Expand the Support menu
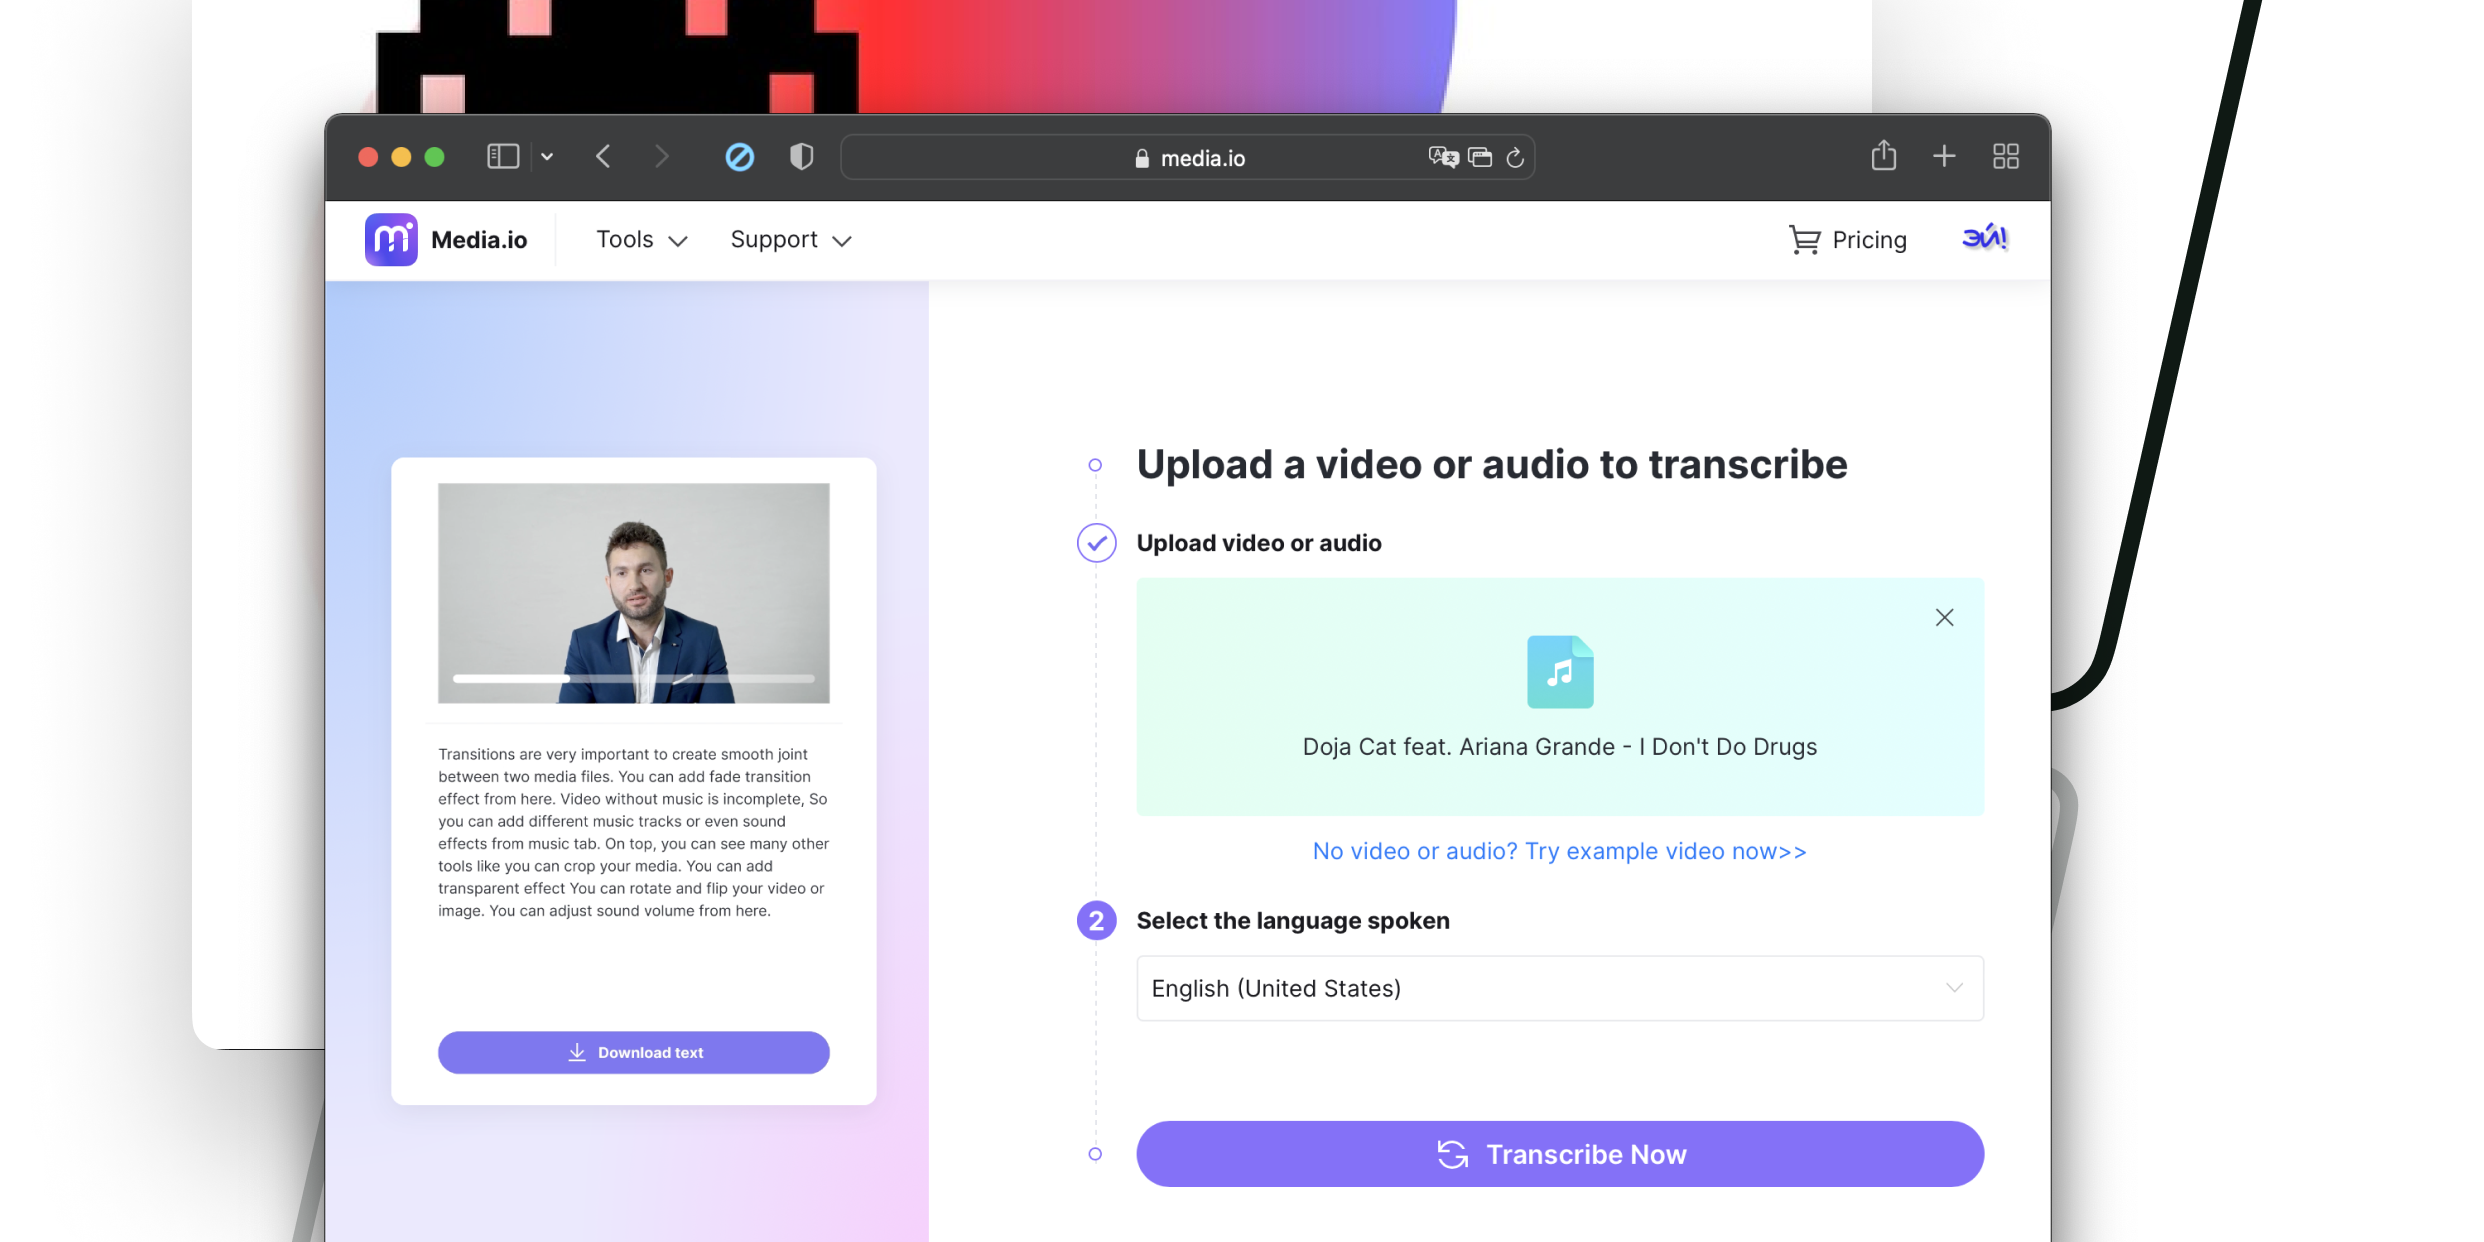Viewport: 2484px width, 1242px height. tap(790, 240)
